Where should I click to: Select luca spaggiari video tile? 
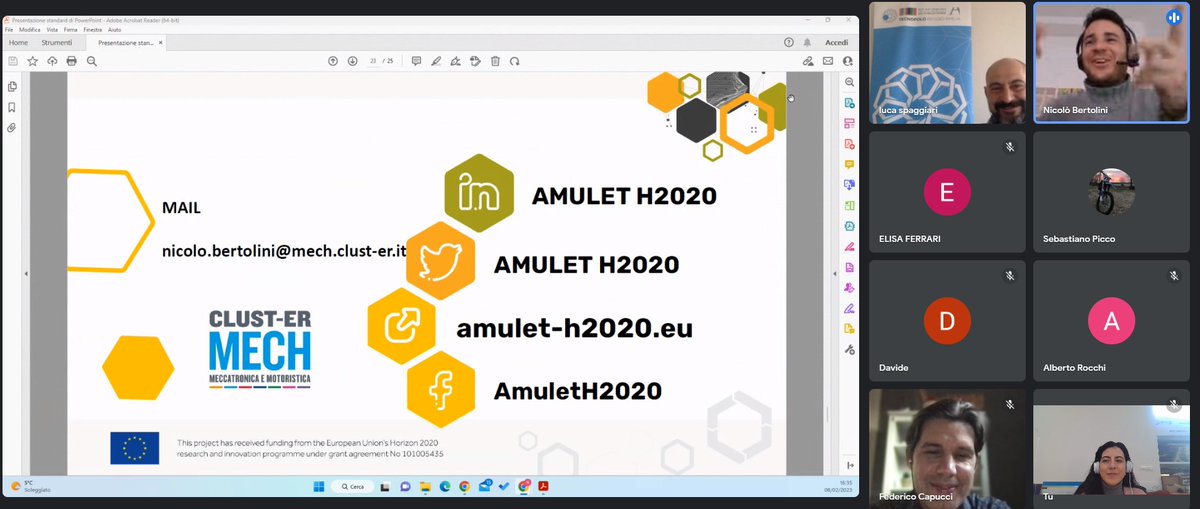tap(947, 63)
